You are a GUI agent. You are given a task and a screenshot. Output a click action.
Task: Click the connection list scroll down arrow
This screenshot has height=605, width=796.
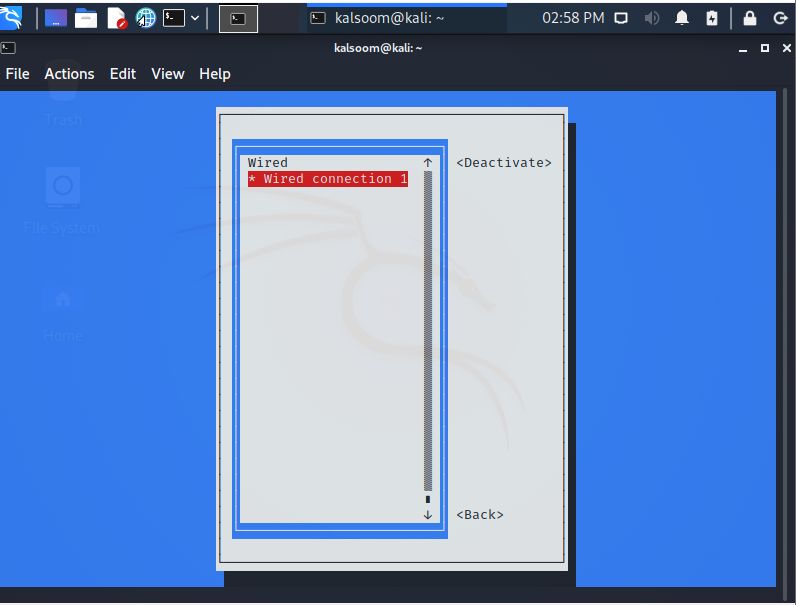427,515
